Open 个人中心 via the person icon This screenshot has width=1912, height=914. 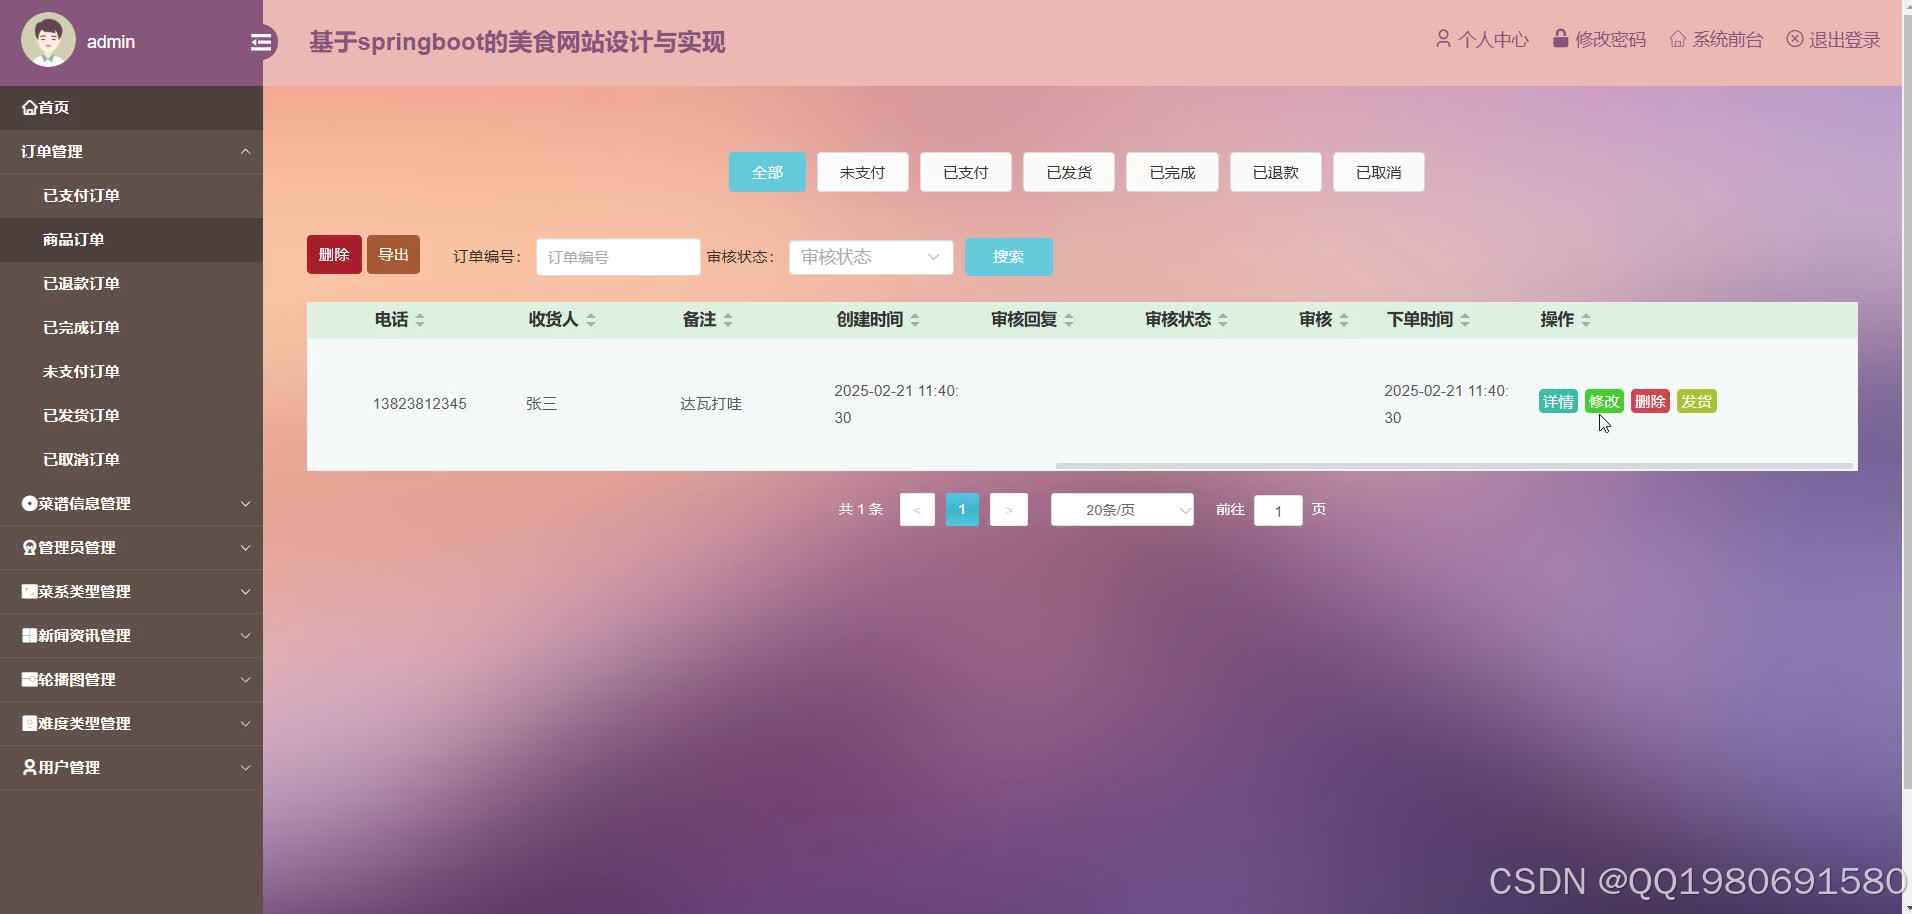pos(1444,39)
